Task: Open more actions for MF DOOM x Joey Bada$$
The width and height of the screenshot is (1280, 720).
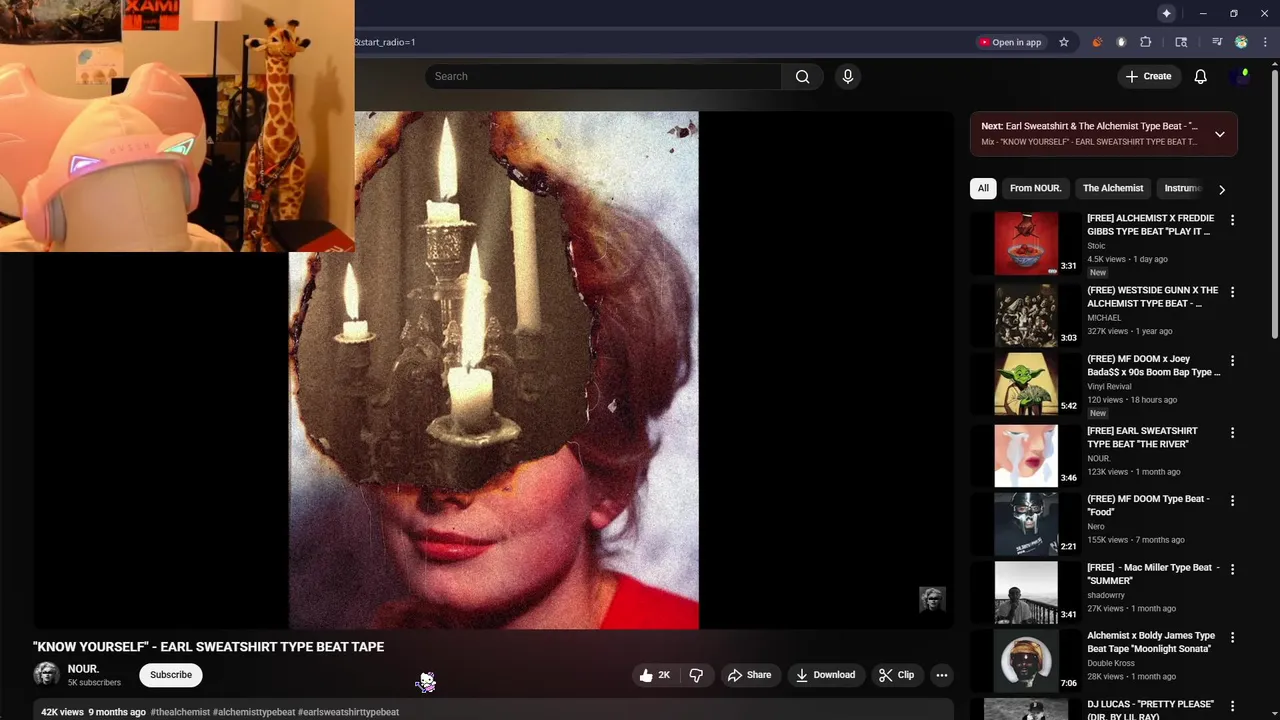Action: [x=1232, y=360]
